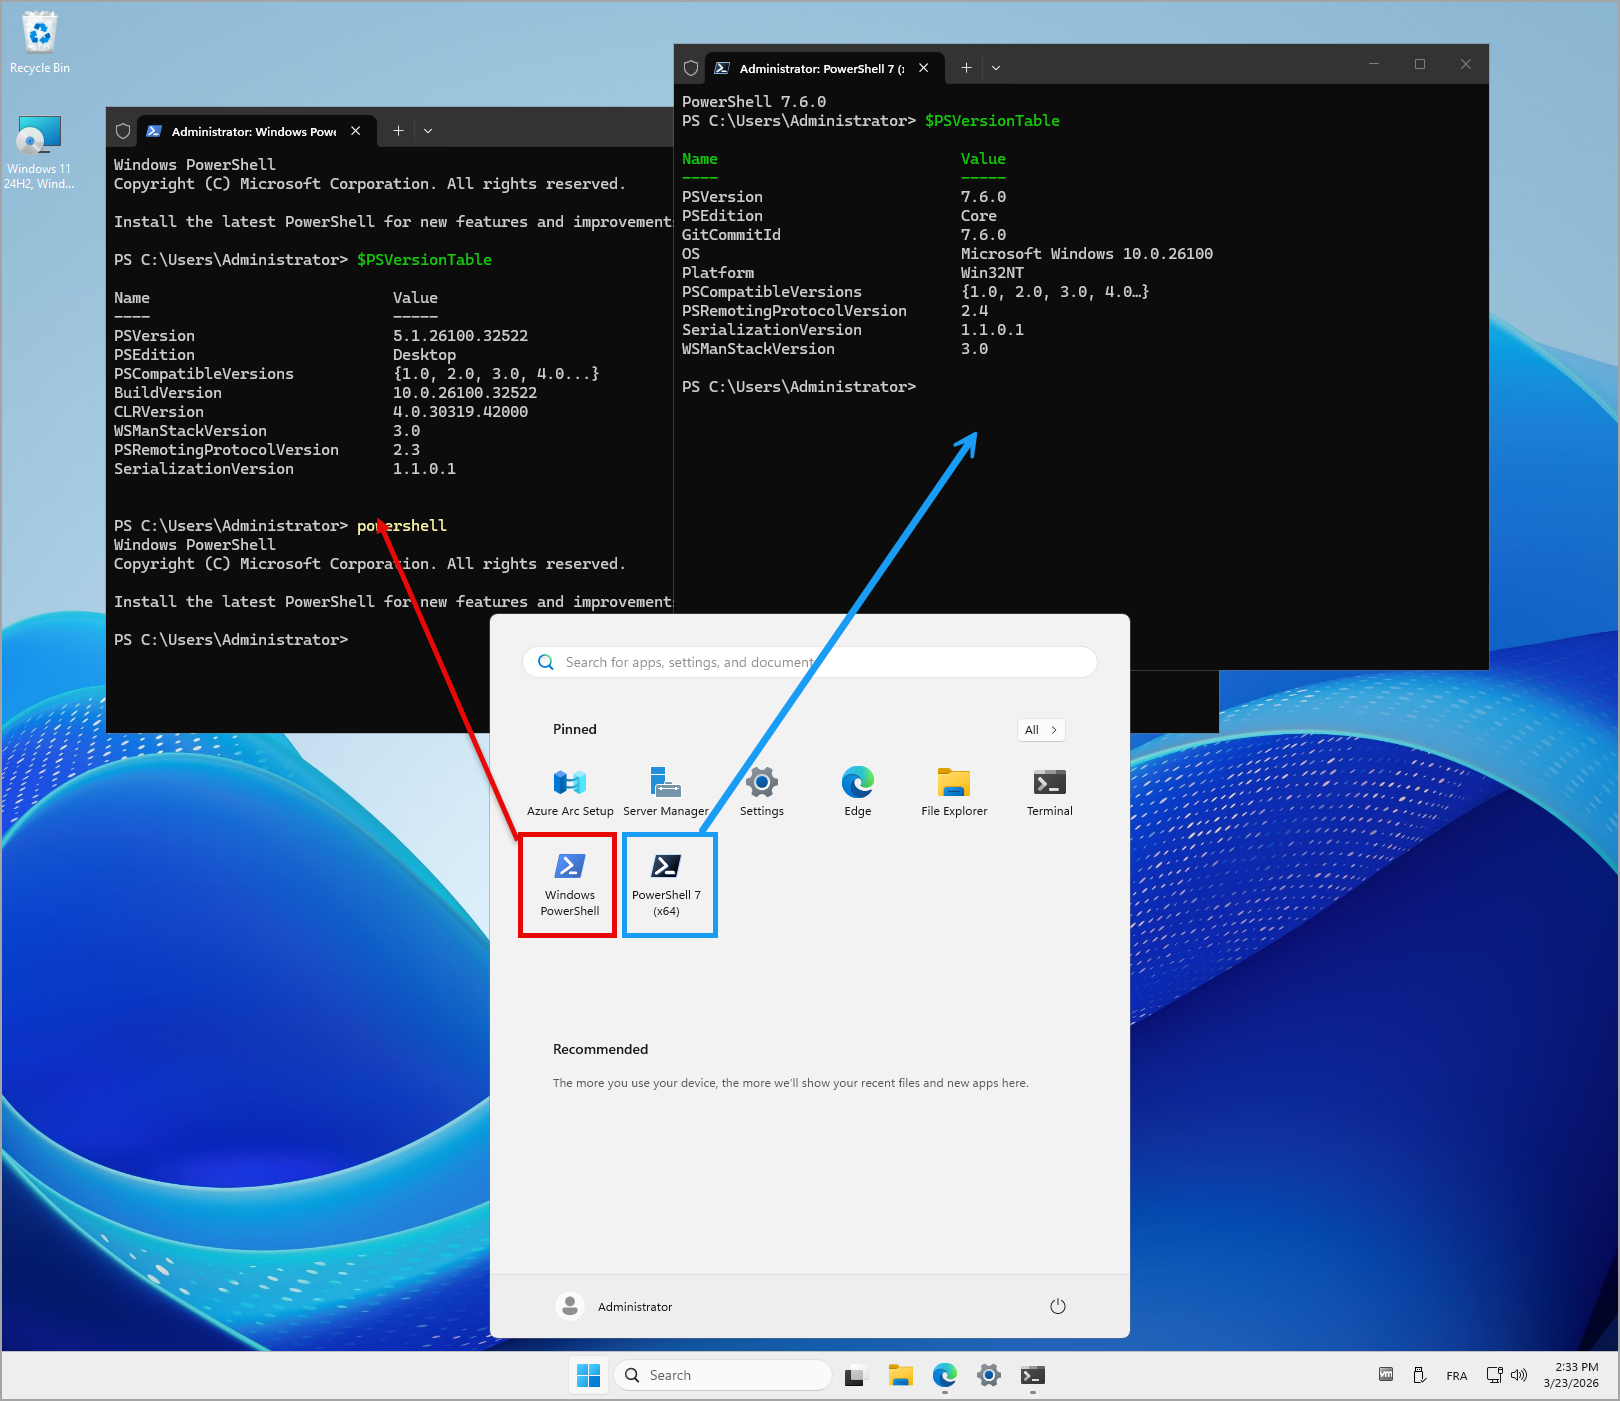Open Task View on the taskbar

tap(855, 1376)
